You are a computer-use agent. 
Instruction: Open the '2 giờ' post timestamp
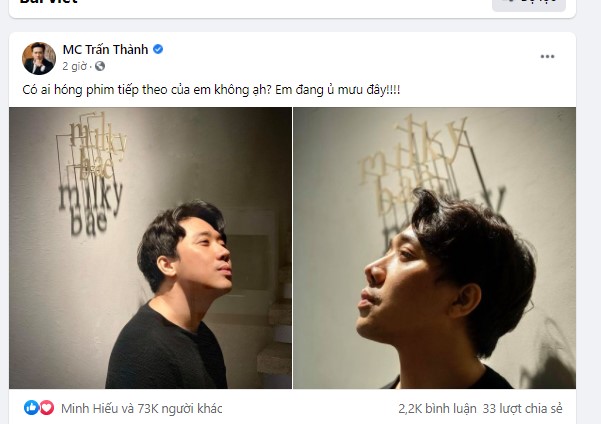(x=74, y=67)
